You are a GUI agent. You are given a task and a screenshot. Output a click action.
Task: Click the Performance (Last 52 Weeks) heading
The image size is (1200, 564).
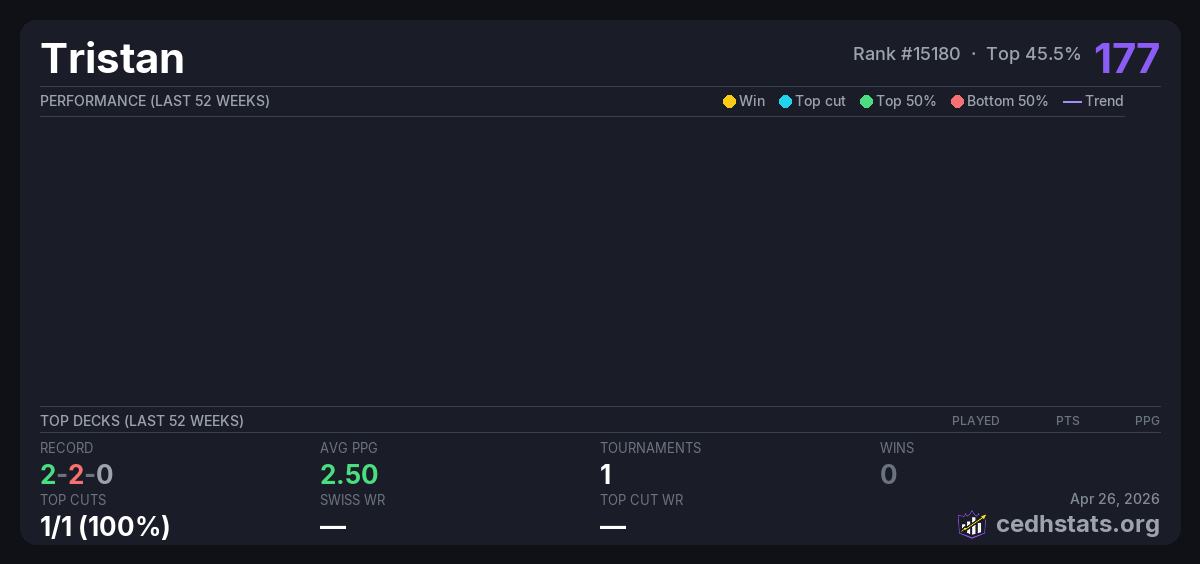[x=155, y=101]
